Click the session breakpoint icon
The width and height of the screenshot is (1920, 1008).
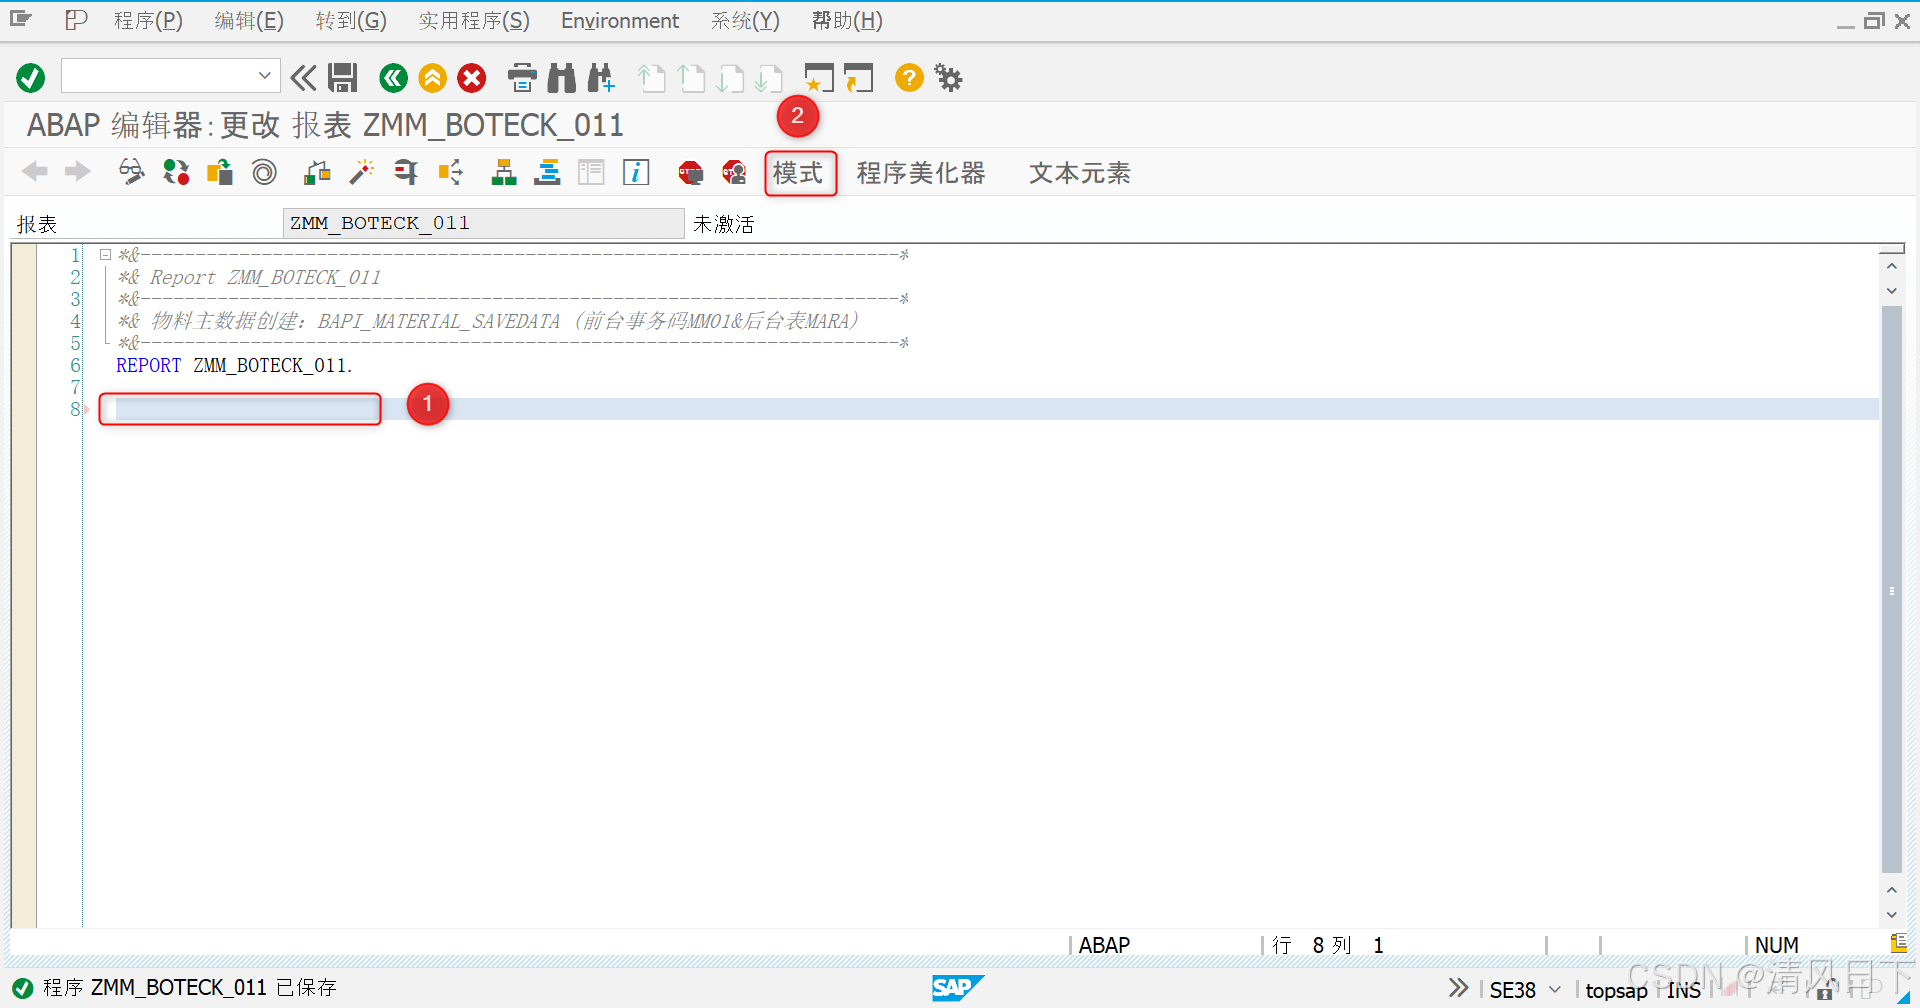(690, 172)
